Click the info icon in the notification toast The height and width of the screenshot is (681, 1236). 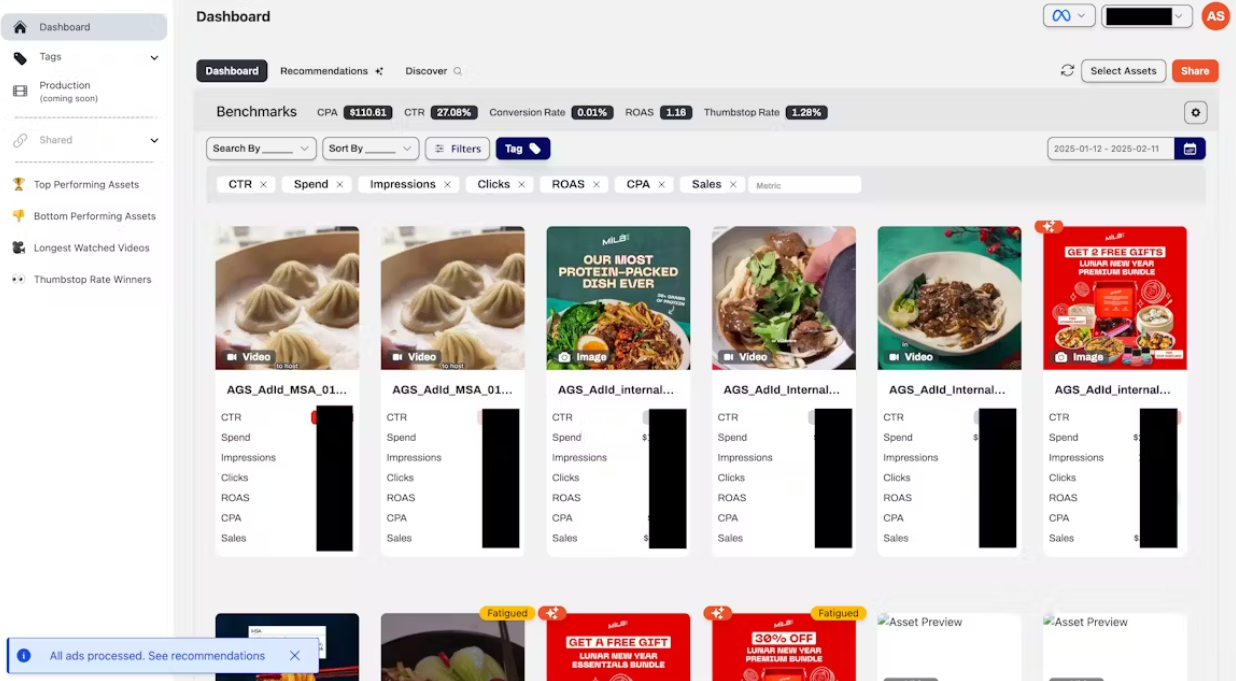click(x=24, y=656)
